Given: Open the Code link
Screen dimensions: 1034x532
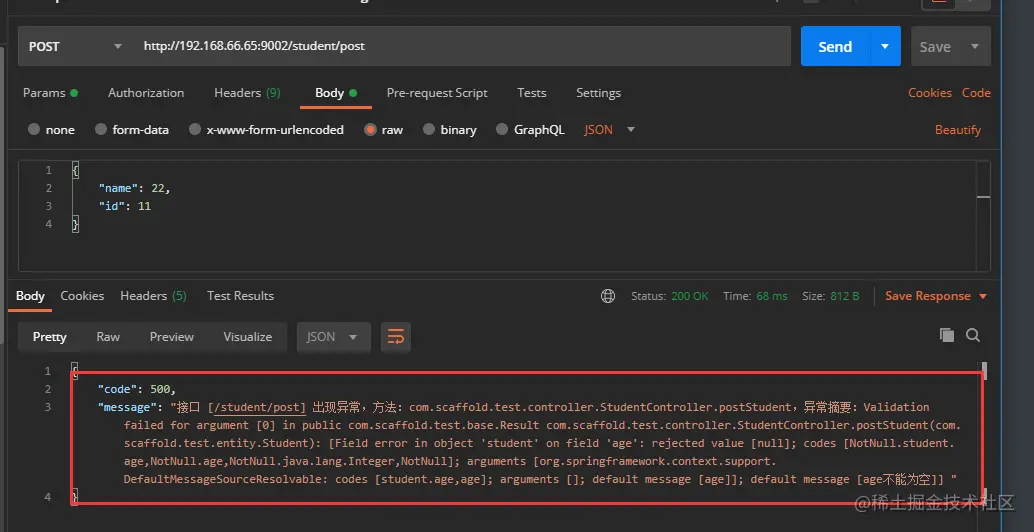Looking at the screenshot, I should coord(976,93).
